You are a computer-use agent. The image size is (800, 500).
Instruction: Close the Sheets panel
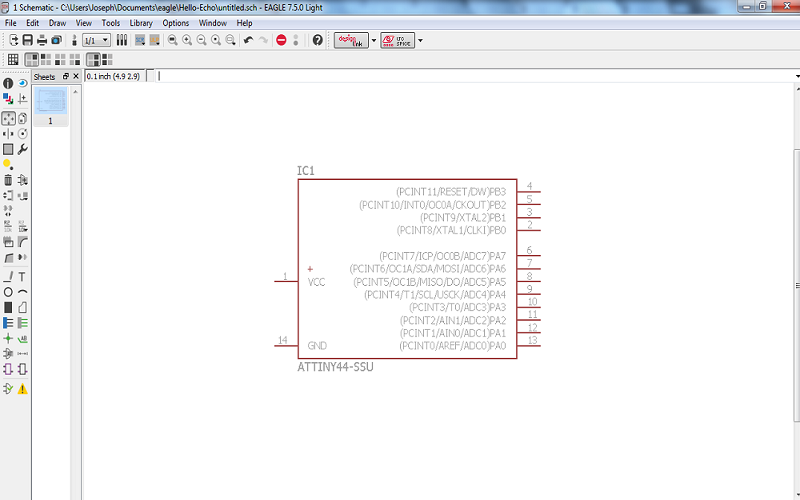pyautogui.click(x=76, y=76)
